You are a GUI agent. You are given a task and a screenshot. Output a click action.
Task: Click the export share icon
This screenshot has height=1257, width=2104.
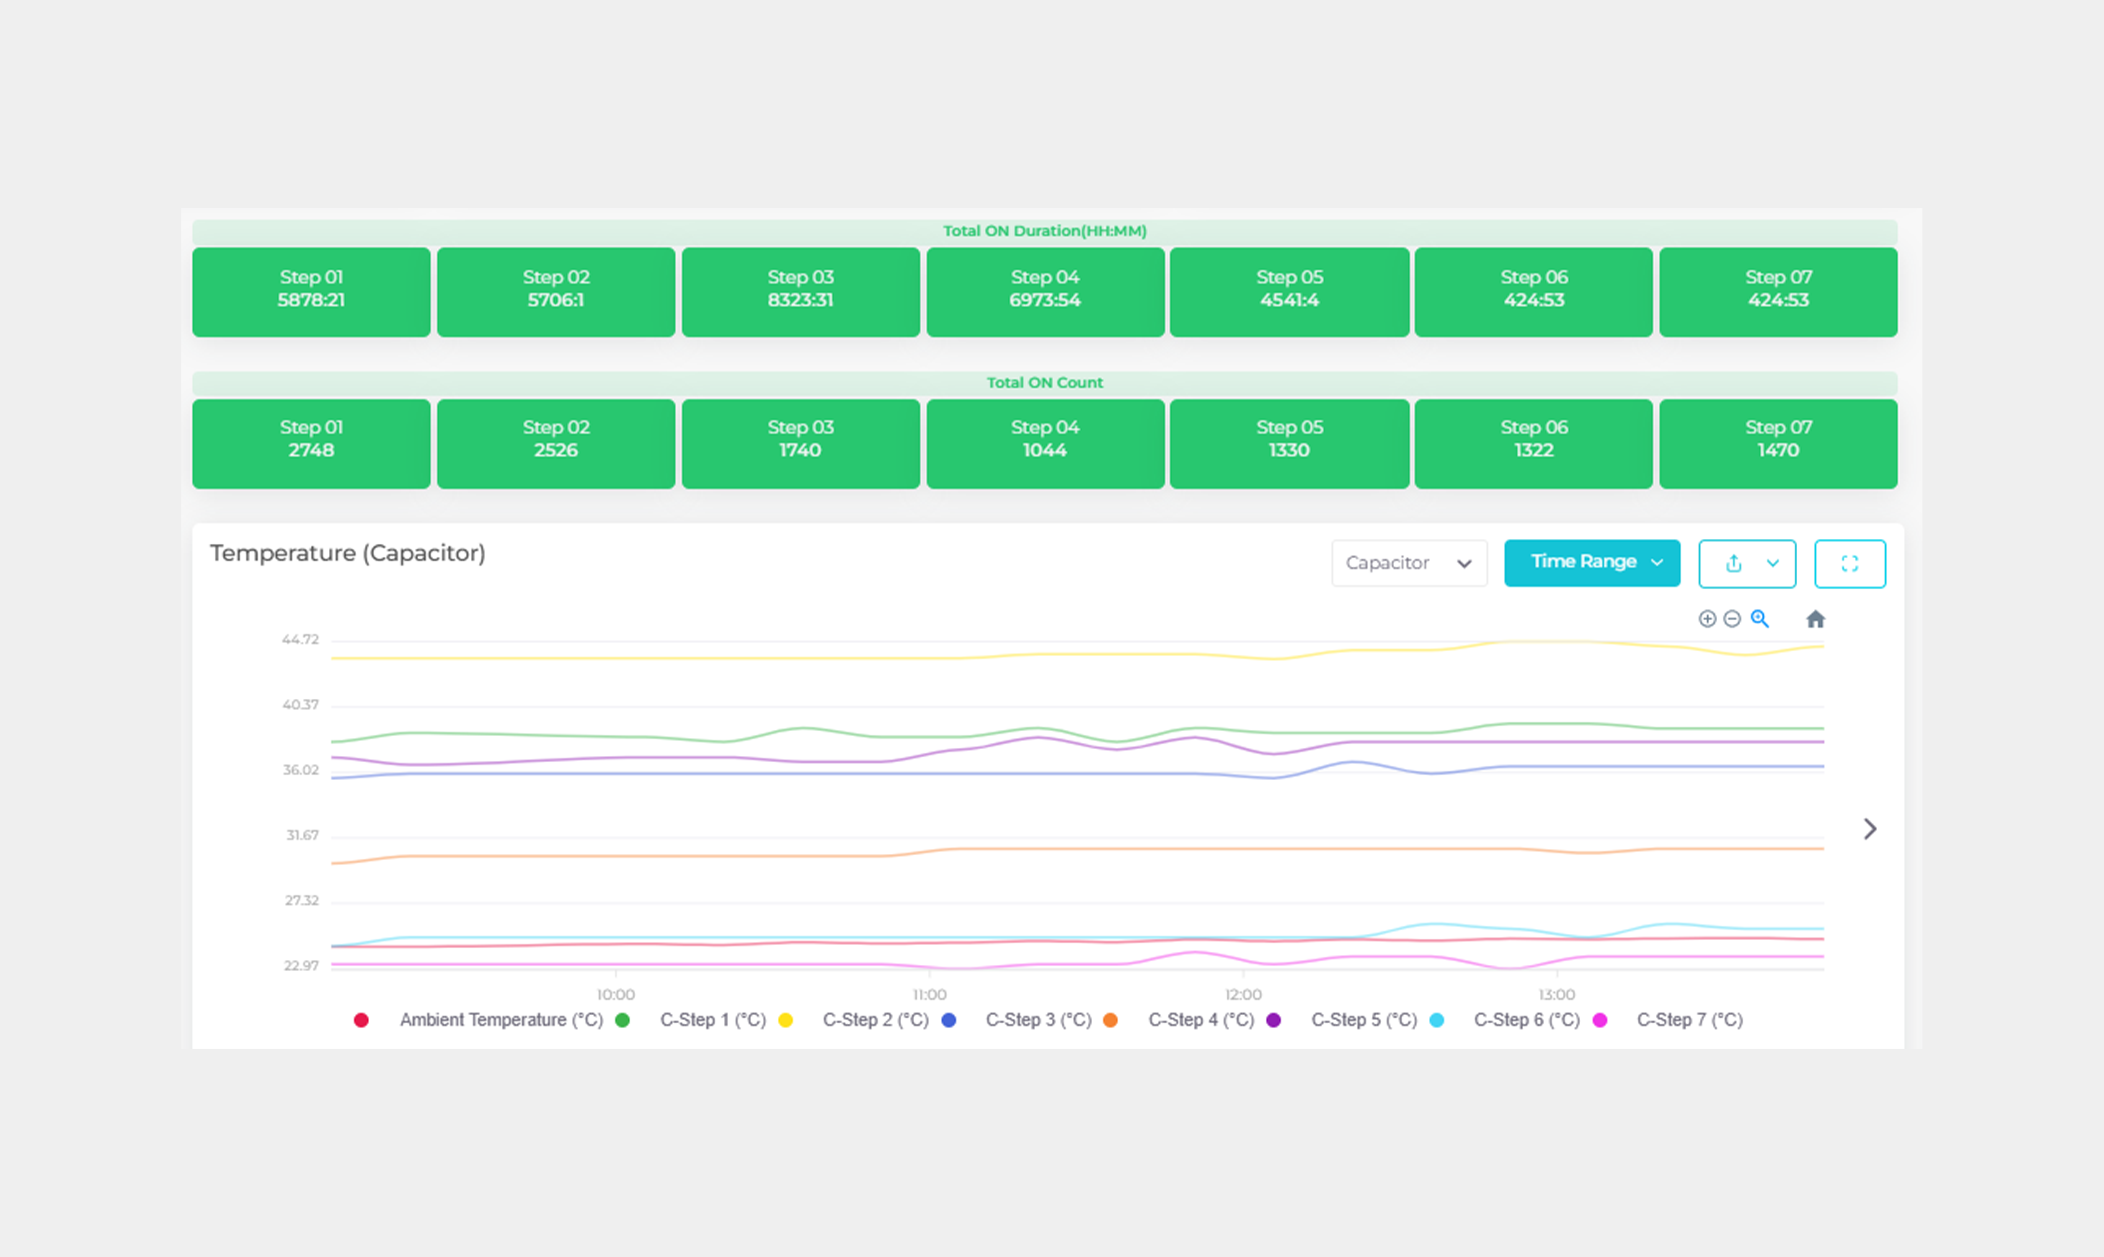pos(1734,563)
